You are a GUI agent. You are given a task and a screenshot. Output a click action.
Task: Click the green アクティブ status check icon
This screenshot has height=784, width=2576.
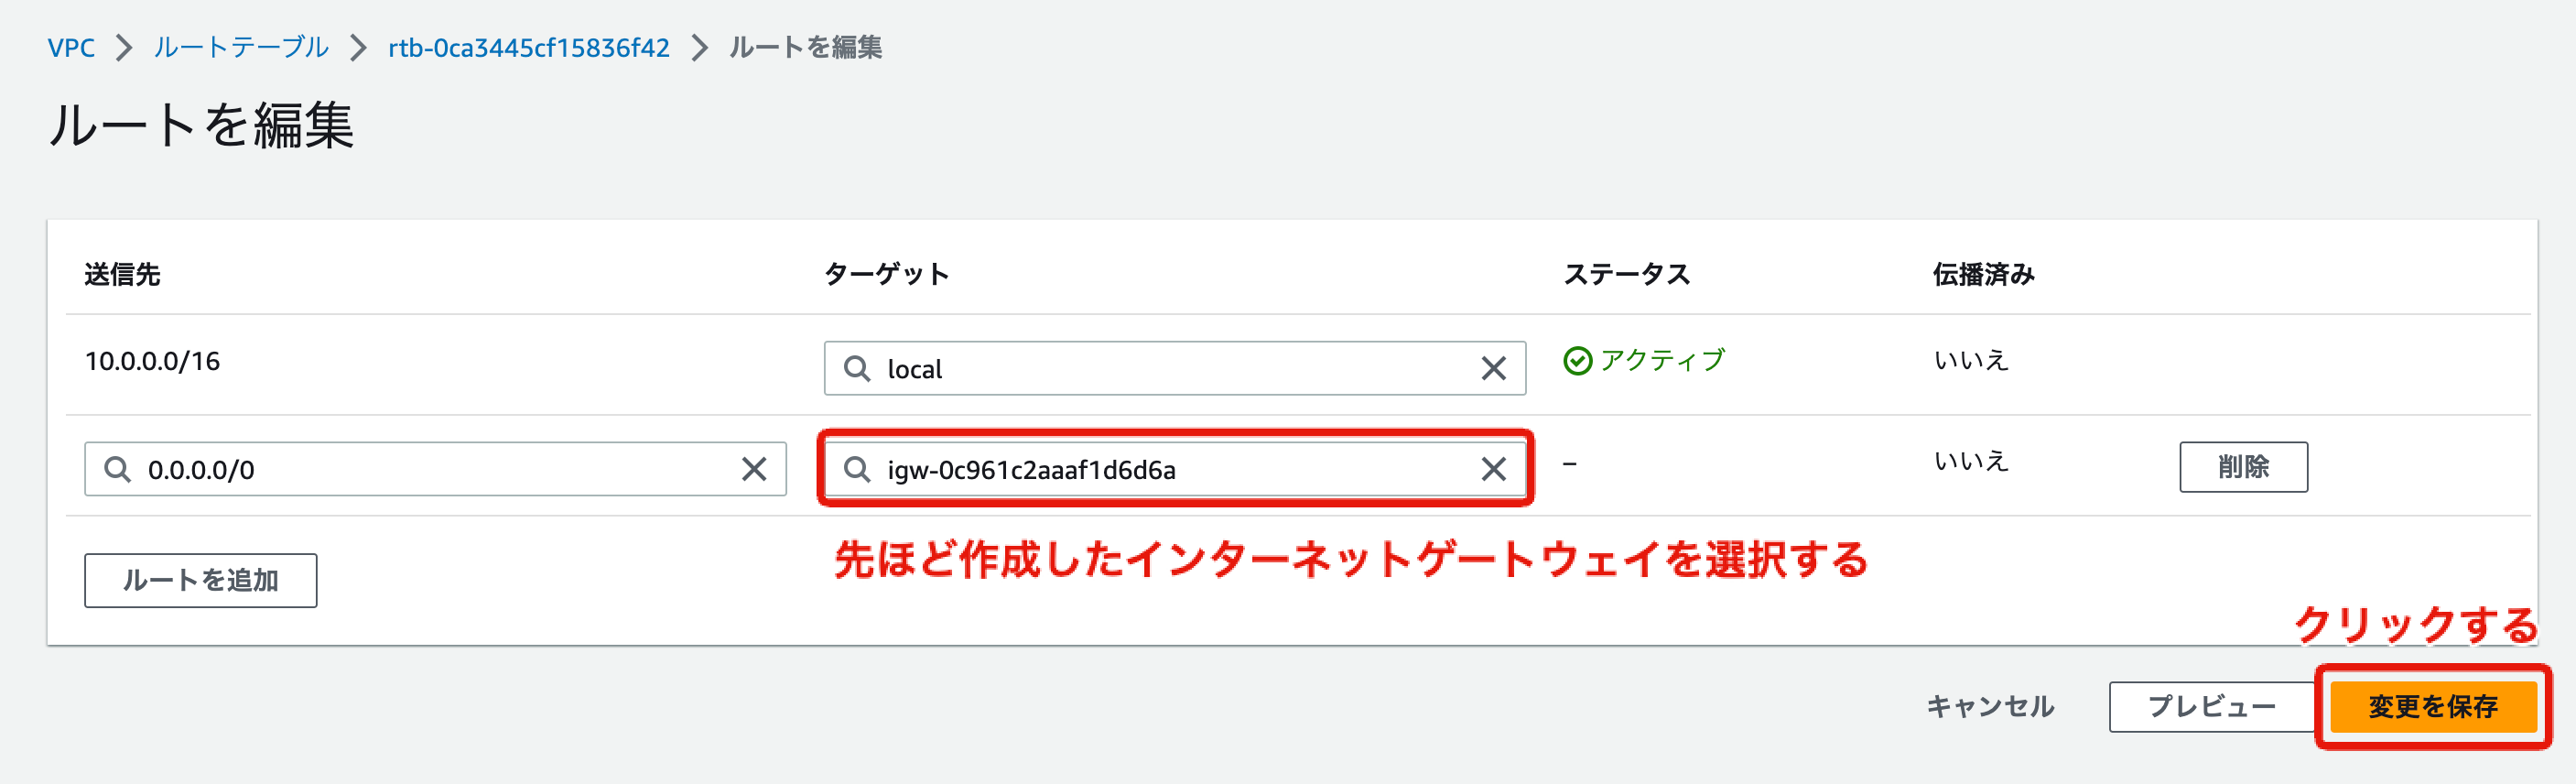coord(1577,361)
